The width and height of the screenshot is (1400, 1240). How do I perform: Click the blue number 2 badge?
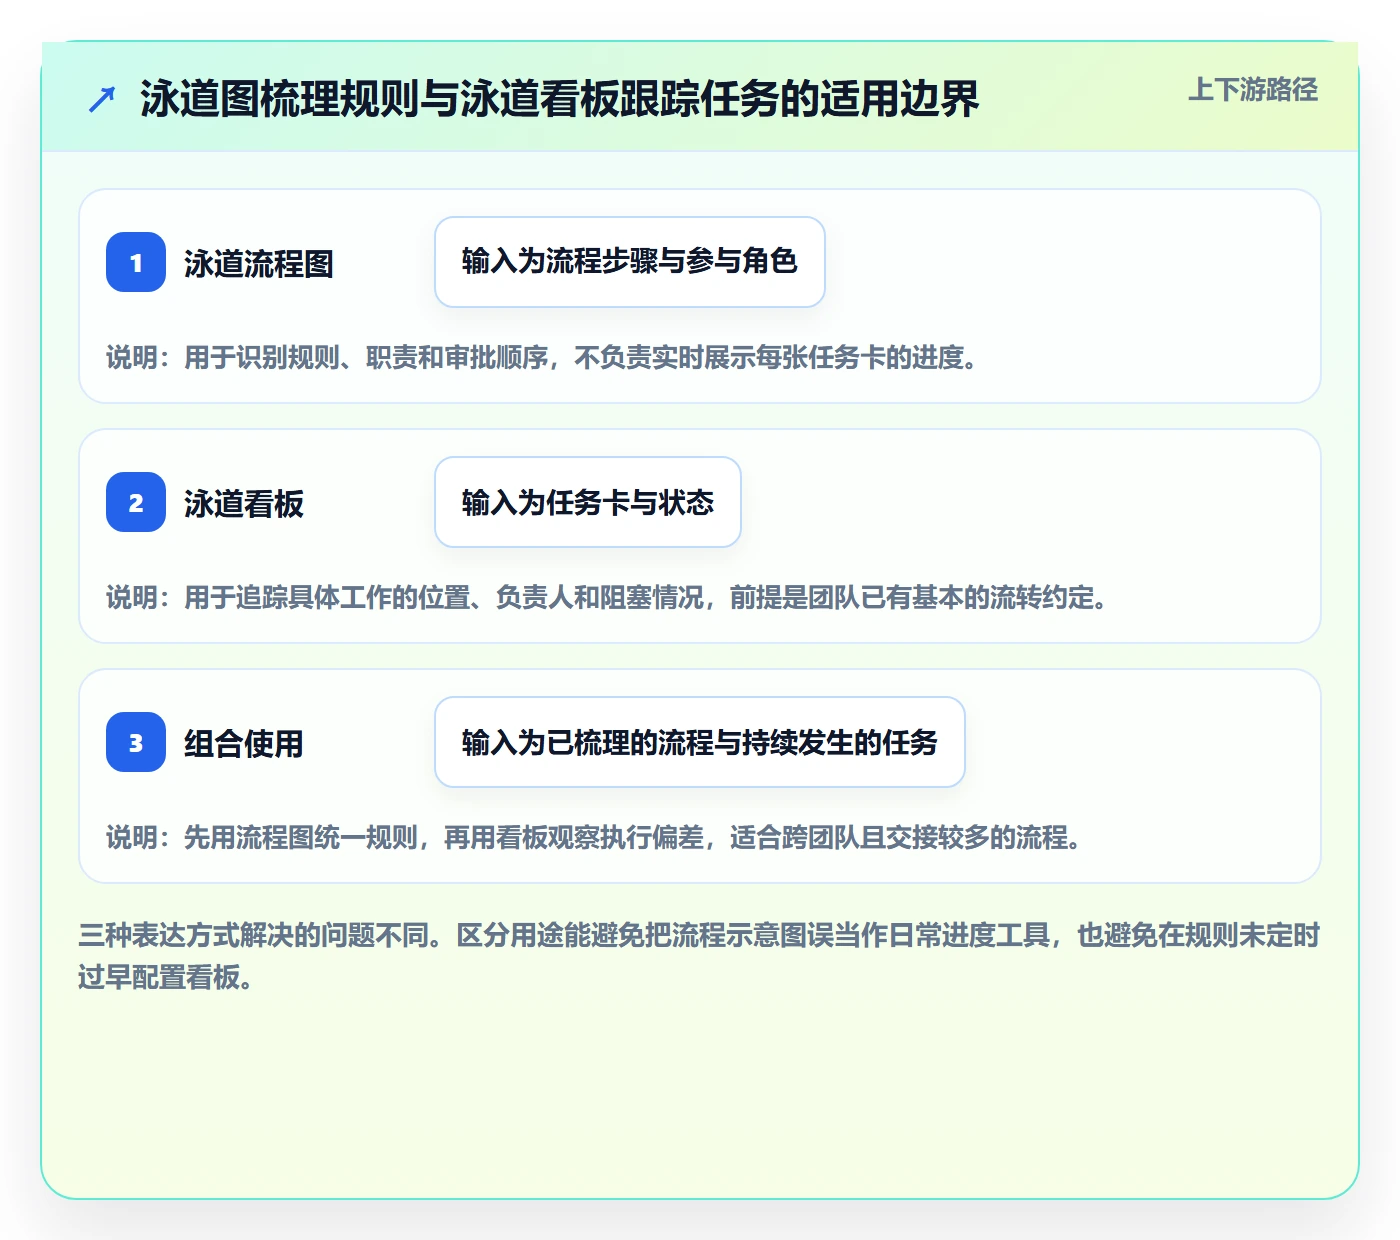point(136,502)
